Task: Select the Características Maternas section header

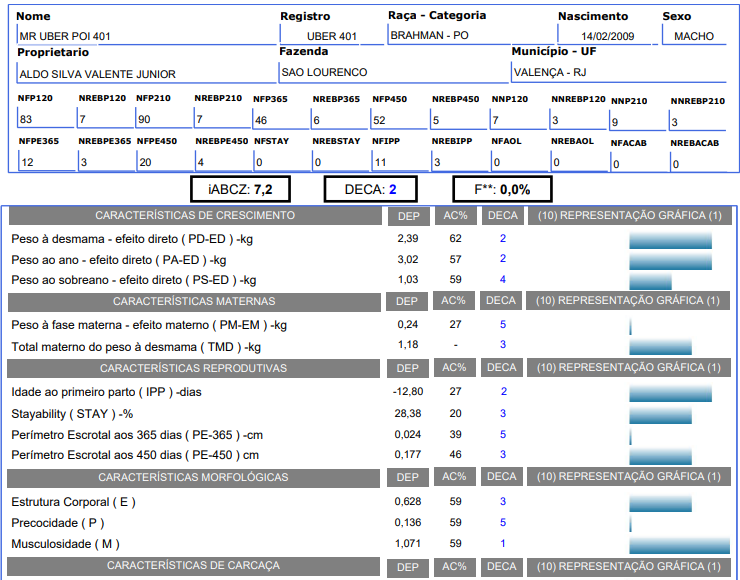Action: pos(195,301)
